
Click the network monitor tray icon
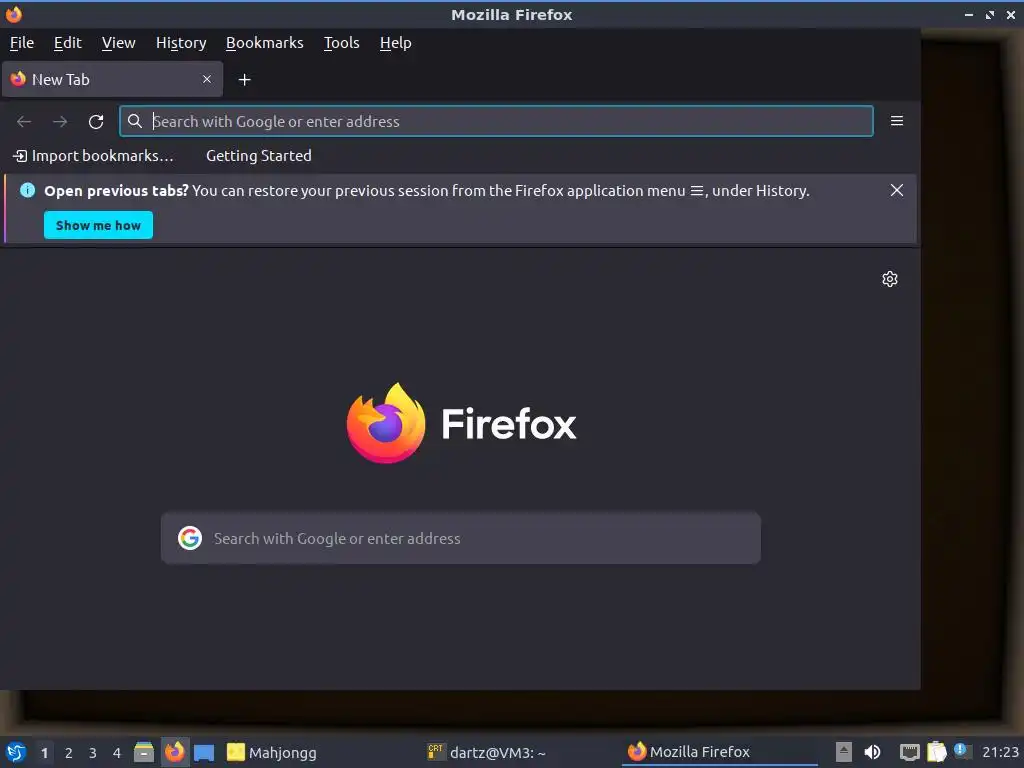[909, 752]
